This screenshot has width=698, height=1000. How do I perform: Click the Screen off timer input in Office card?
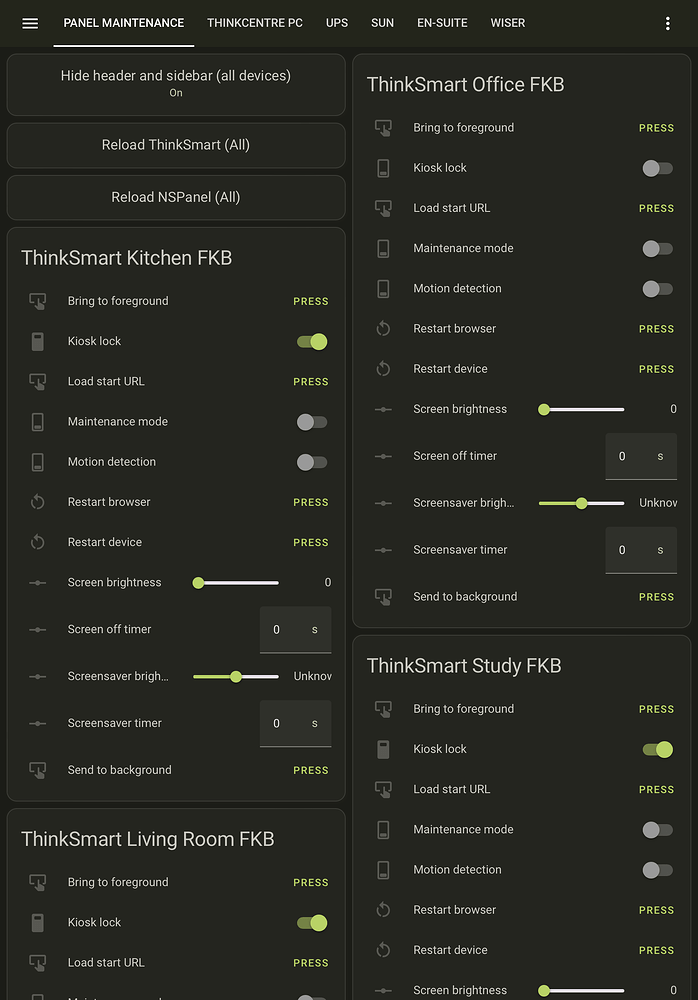click(641, 455)
